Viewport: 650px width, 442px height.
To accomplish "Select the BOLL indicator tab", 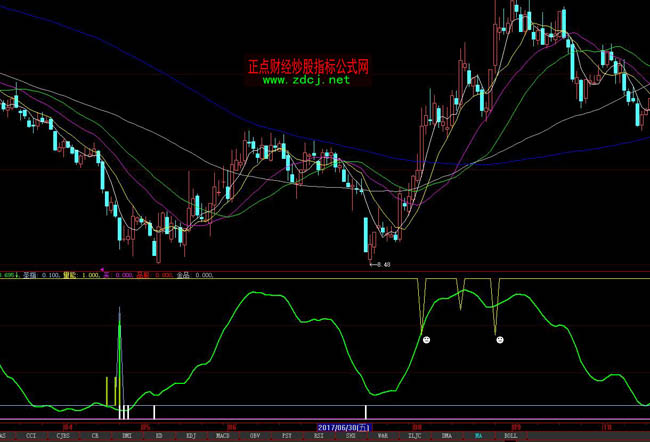I will 510,437.
